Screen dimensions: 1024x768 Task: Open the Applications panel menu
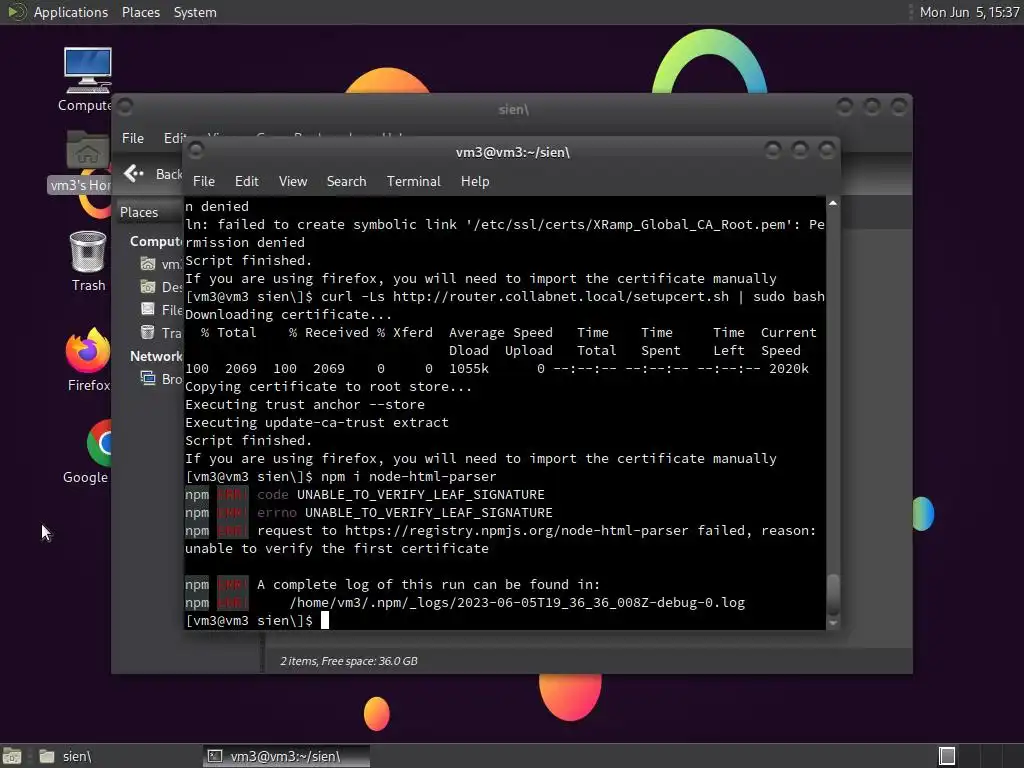pos(71,12)
